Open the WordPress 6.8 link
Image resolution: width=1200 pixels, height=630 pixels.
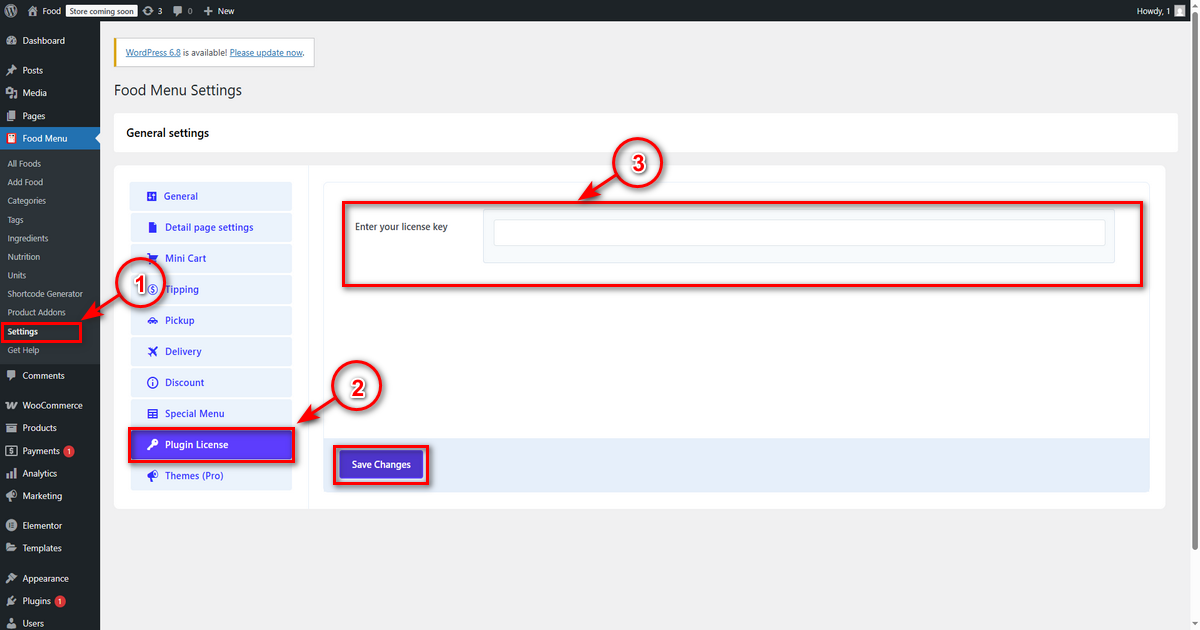(153, 52)
